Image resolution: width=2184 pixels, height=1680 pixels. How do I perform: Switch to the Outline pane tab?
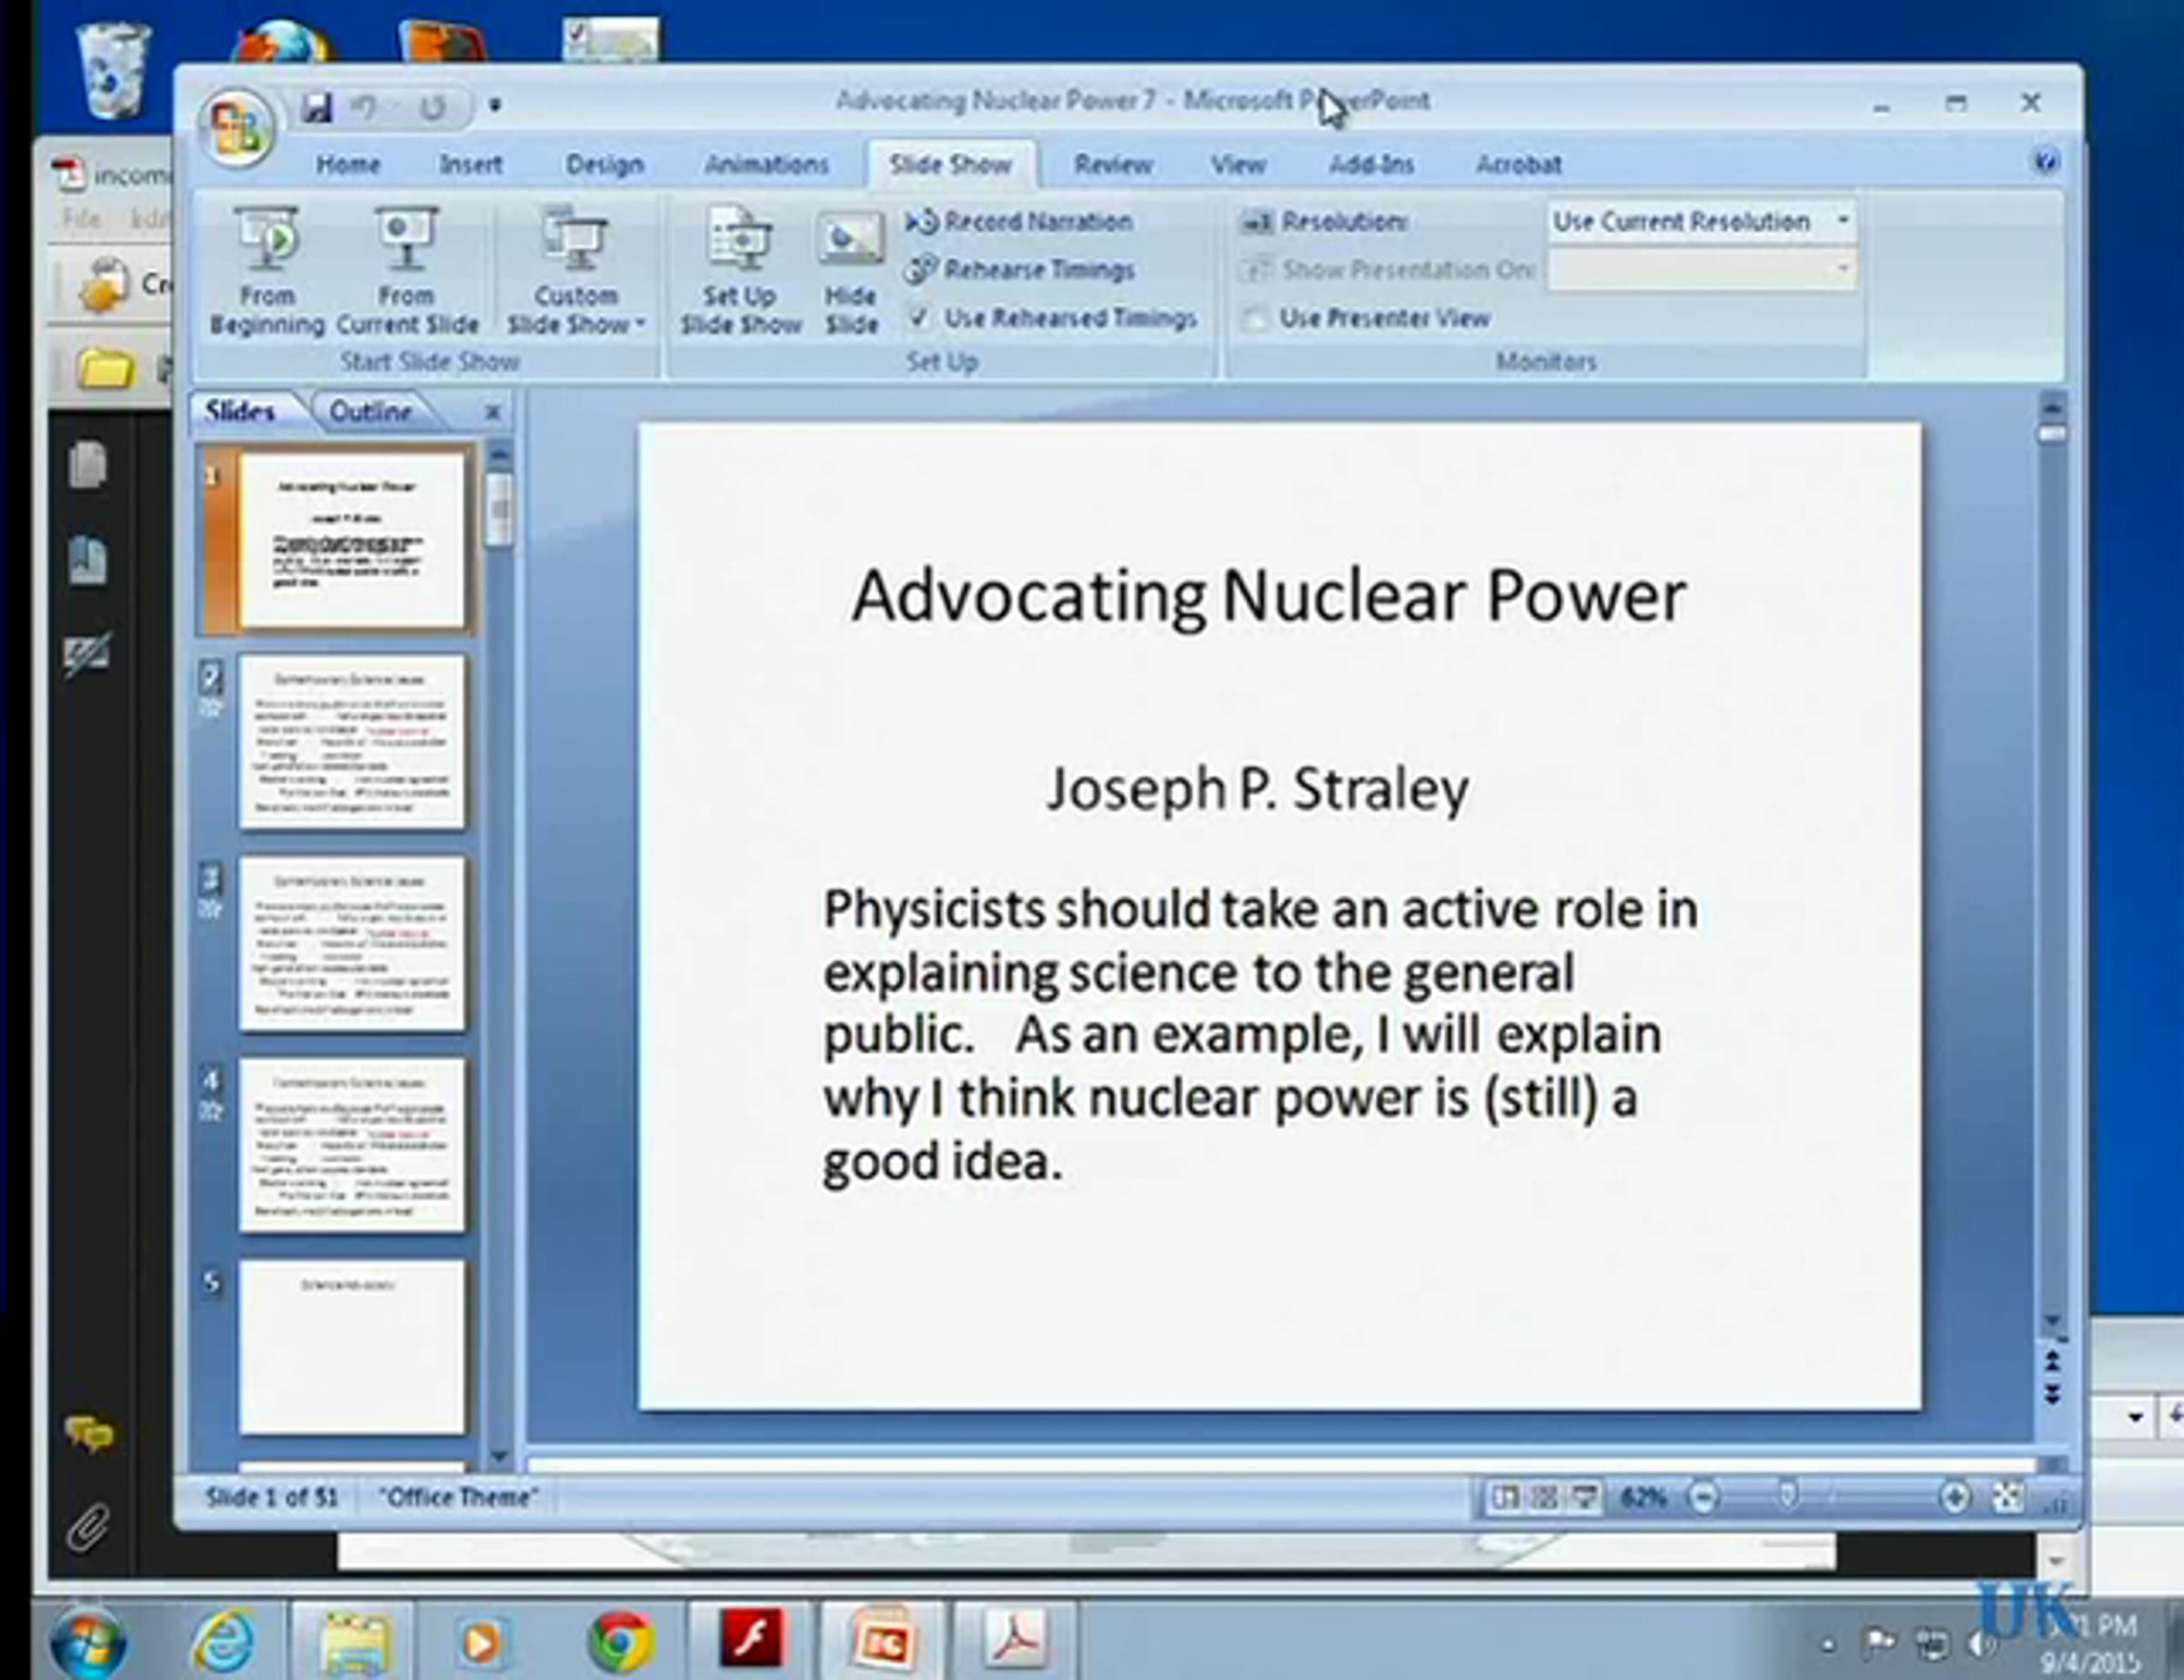[370, 411]
